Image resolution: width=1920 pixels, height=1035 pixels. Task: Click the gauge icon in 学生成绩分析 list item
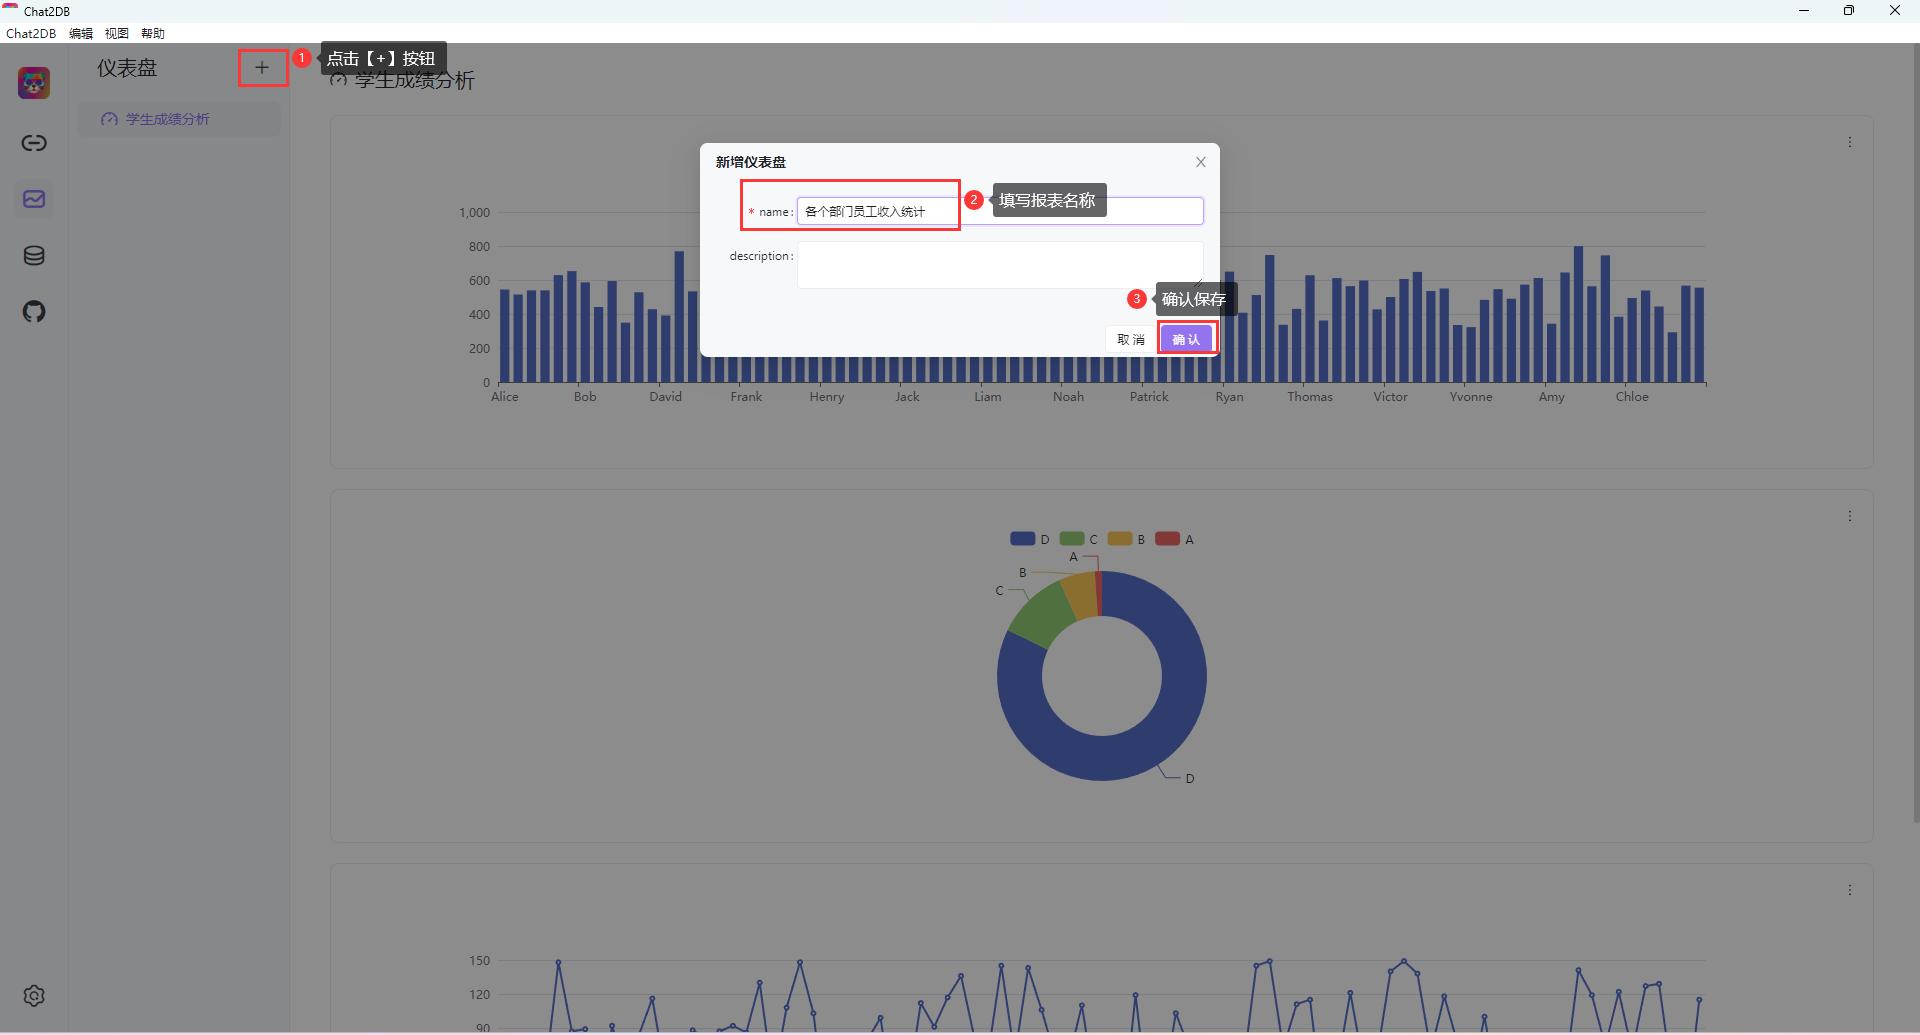[x=110, y=119]
